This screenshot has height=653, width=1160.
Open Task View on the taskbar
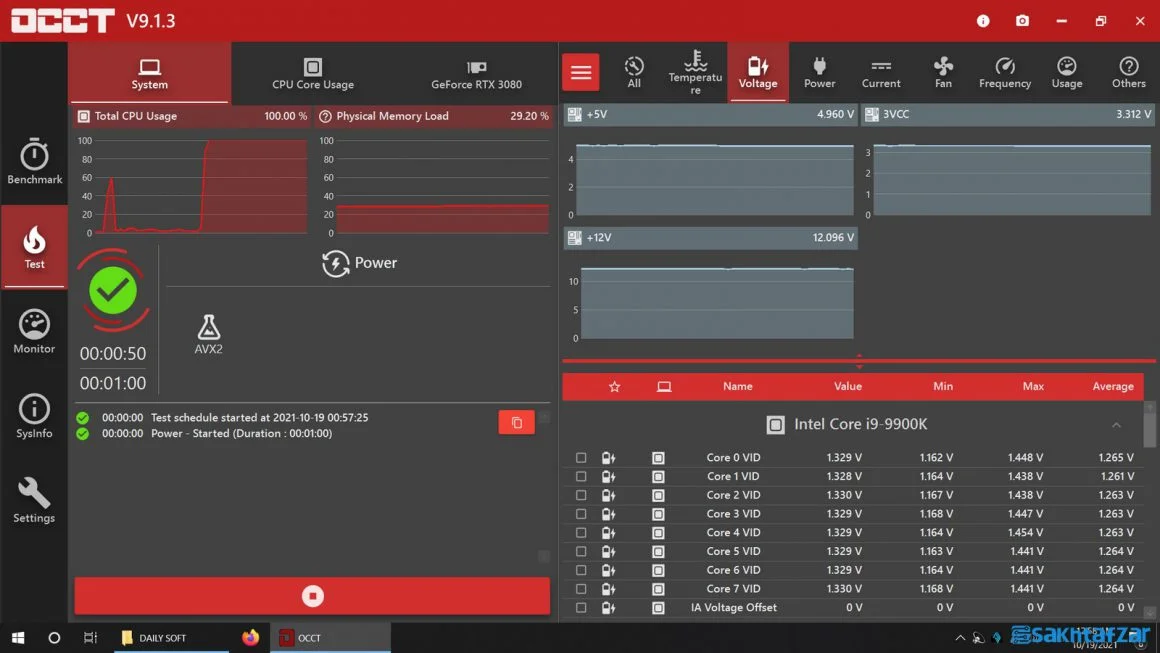pos(90,637)
